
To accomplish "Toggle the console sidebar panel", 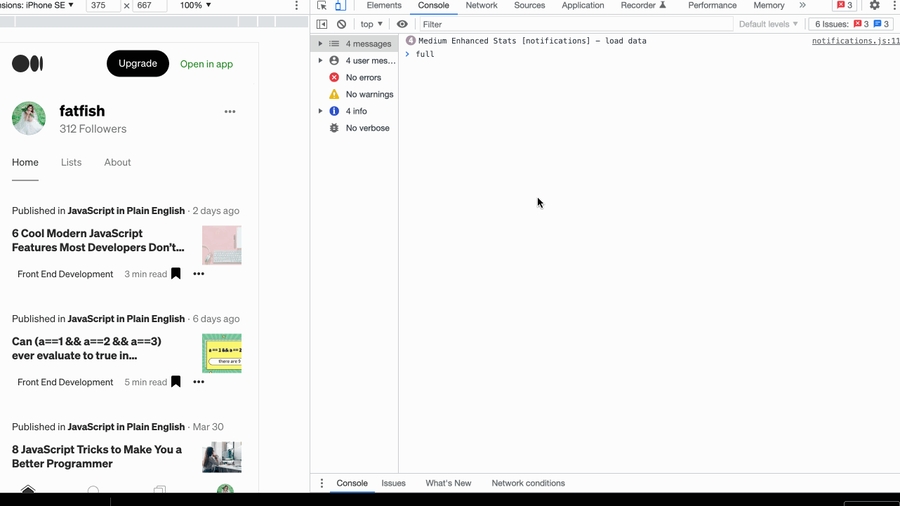I will (322, 24).
